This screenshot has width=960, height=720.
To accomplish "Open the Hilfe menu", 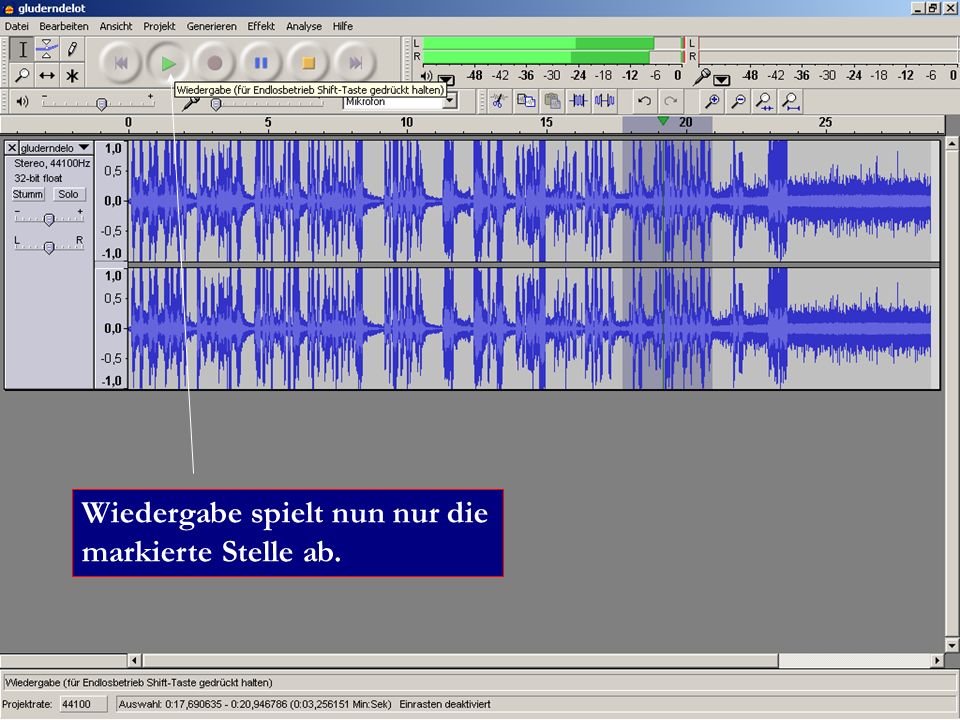I will coord(343,26).
